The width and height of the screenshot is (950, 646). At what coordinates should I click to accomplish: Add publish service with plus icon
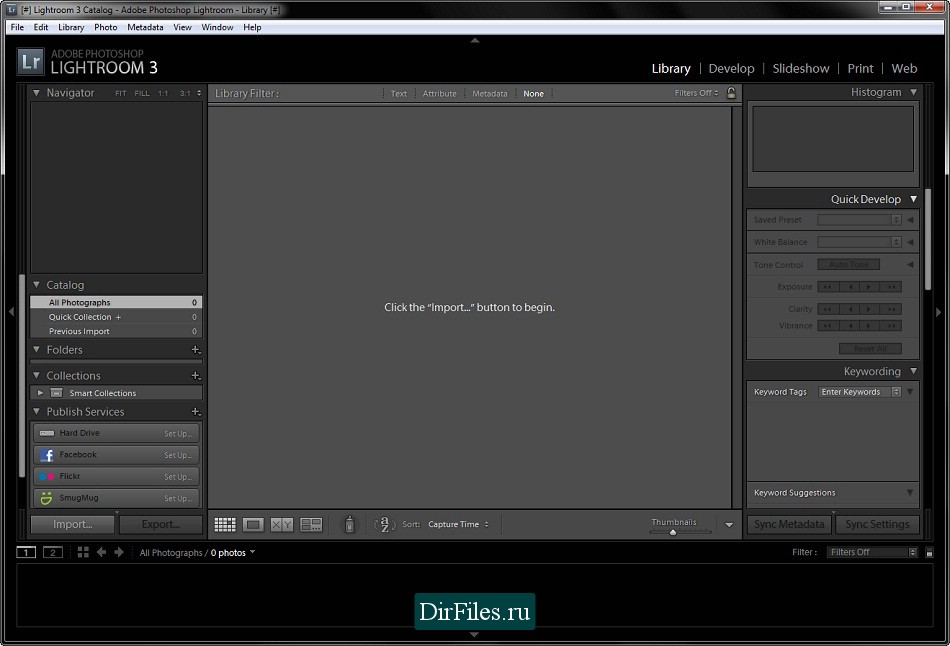(196, 411)
